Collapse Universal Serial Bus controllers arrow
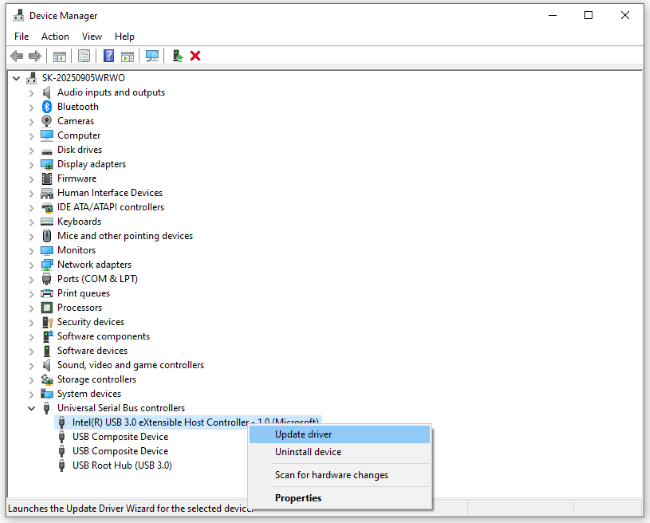 (x=32, y=409)
